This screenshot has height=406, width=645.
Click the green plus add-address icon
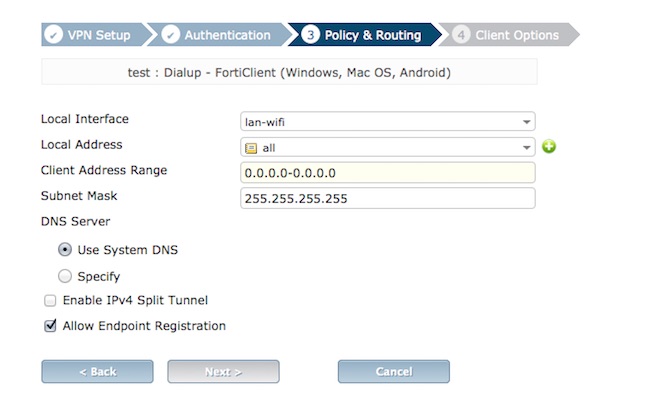(549, 146)
